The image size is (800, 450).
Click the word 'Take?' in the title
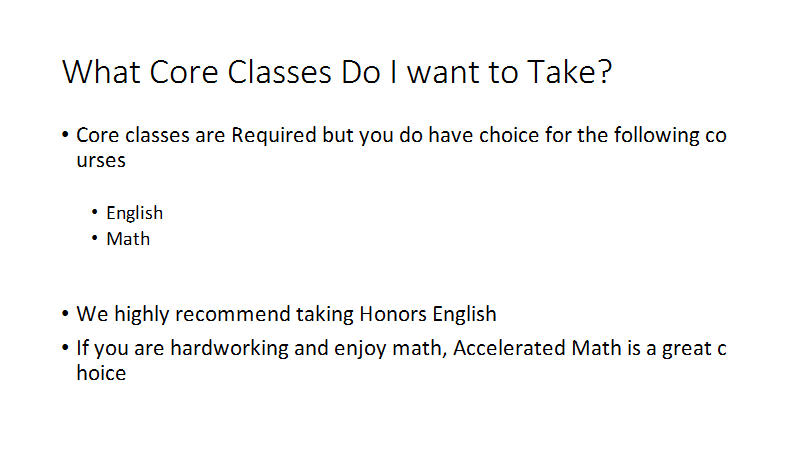point(569,72)
